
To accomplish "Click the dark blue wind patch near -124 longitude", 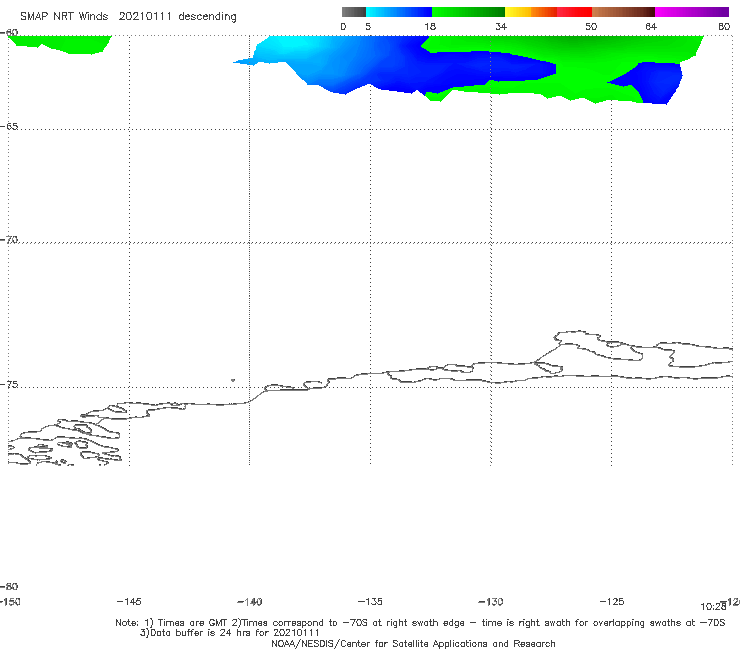I will click(658, 83).
